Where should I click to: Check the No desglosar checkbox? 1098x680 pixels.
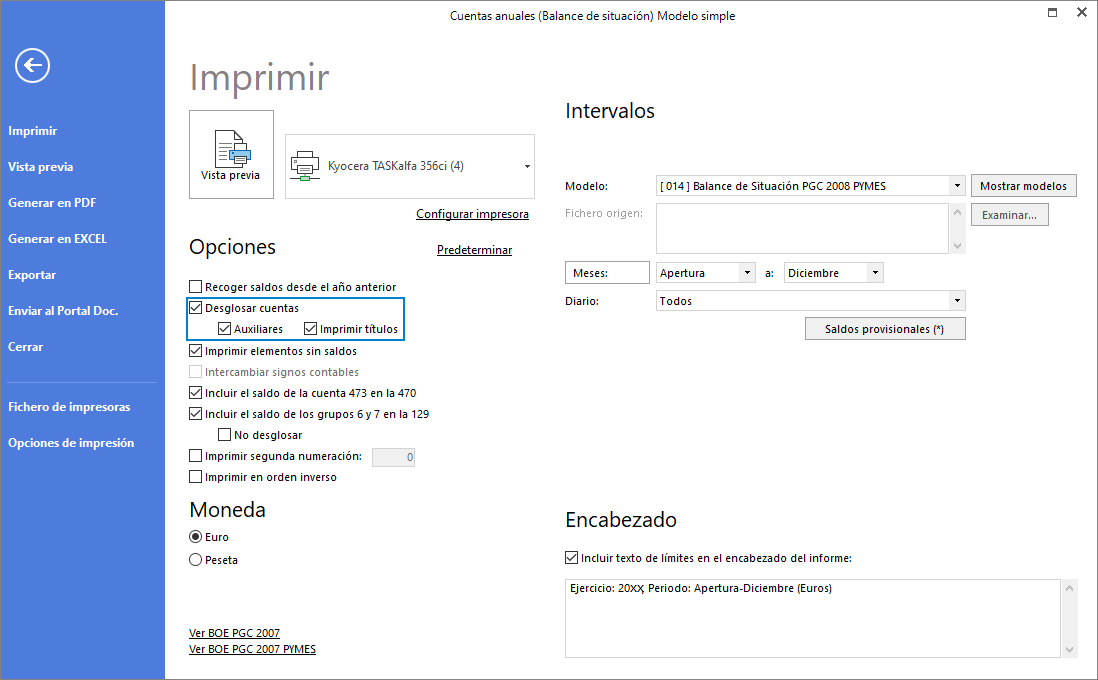pyautogui.click(x=225, y=435)
